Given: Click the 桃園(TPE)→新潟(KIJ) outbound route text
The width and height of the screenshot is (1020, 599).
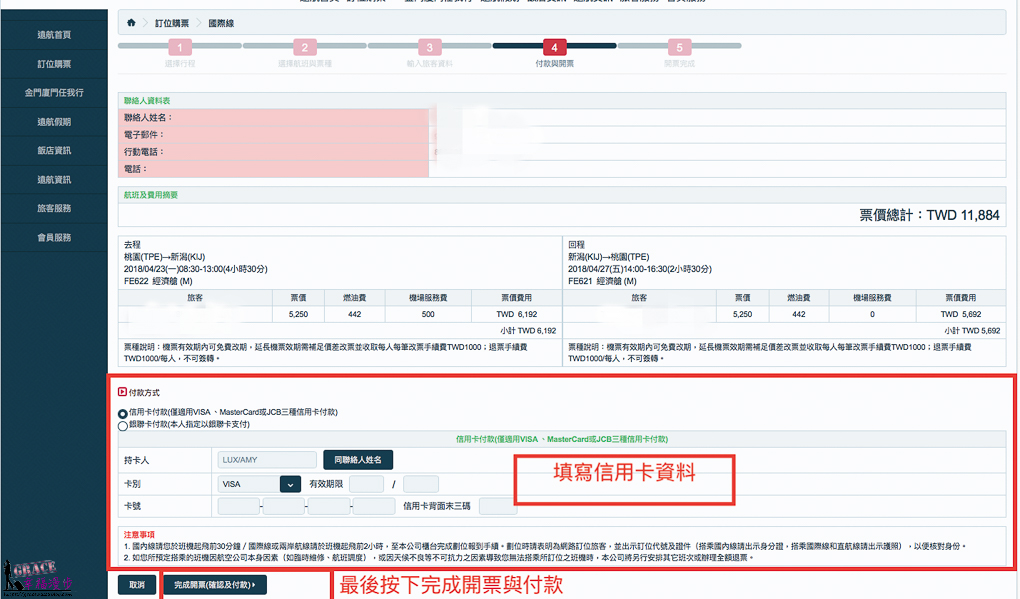Looking at the screenshot, I should tap(165, 257).
